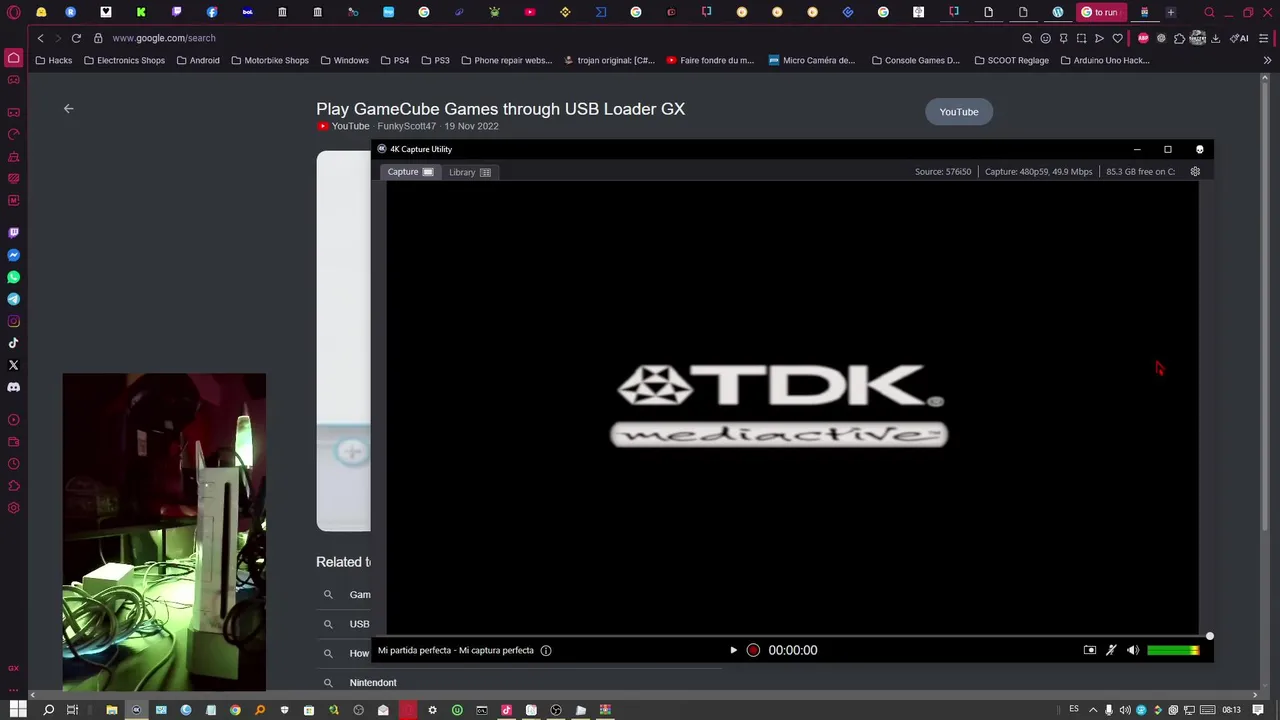Open the video title 'Play GameCube Games through USB Loader GX'
This screenshot has width=1280, height=720.
[500, 109]
